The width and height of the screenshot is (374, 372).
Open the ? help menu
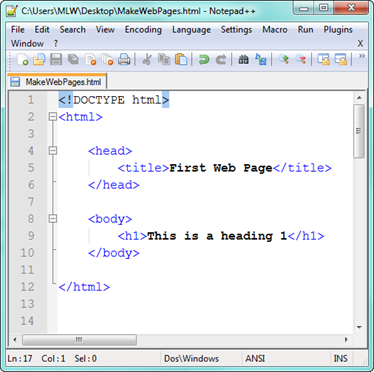pyautogui.click(x=56, y=44)
